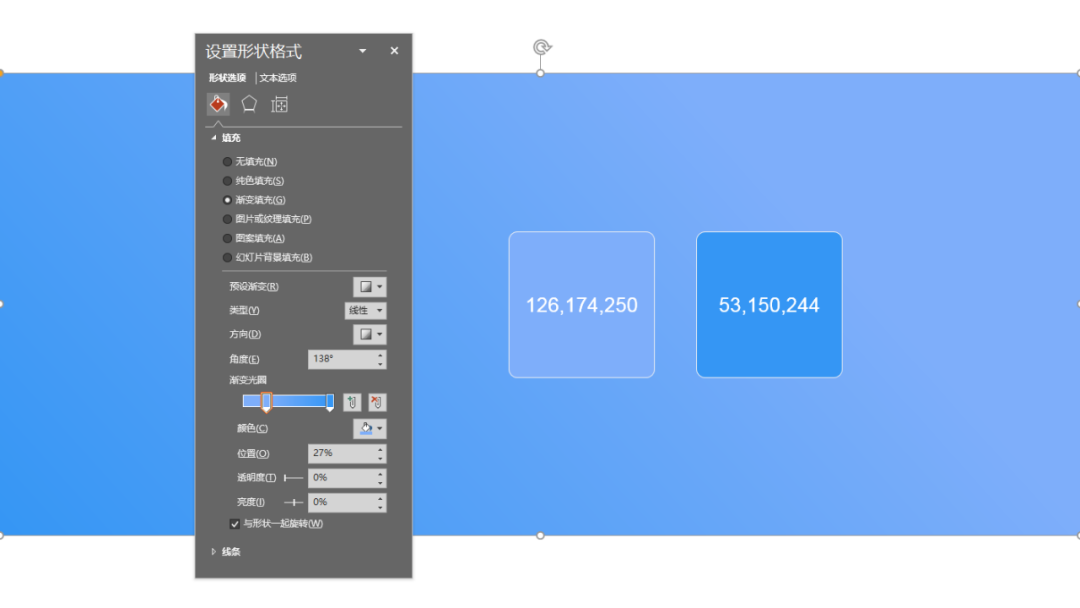Click the remove gradient stop button
Image resolution: width=1080 pixels, height=608 pixels.
[376, 402]
